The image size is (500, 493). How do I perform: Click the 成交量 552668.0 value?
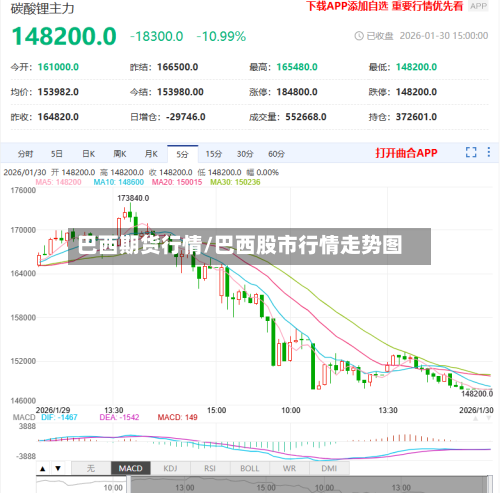306,117
